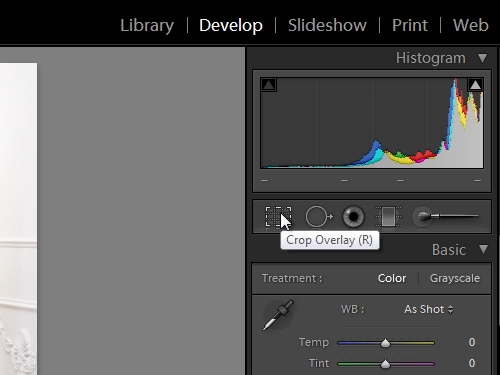Set treatment to Color
Viewport: 500px width, 375px height.
coord(392,278)
